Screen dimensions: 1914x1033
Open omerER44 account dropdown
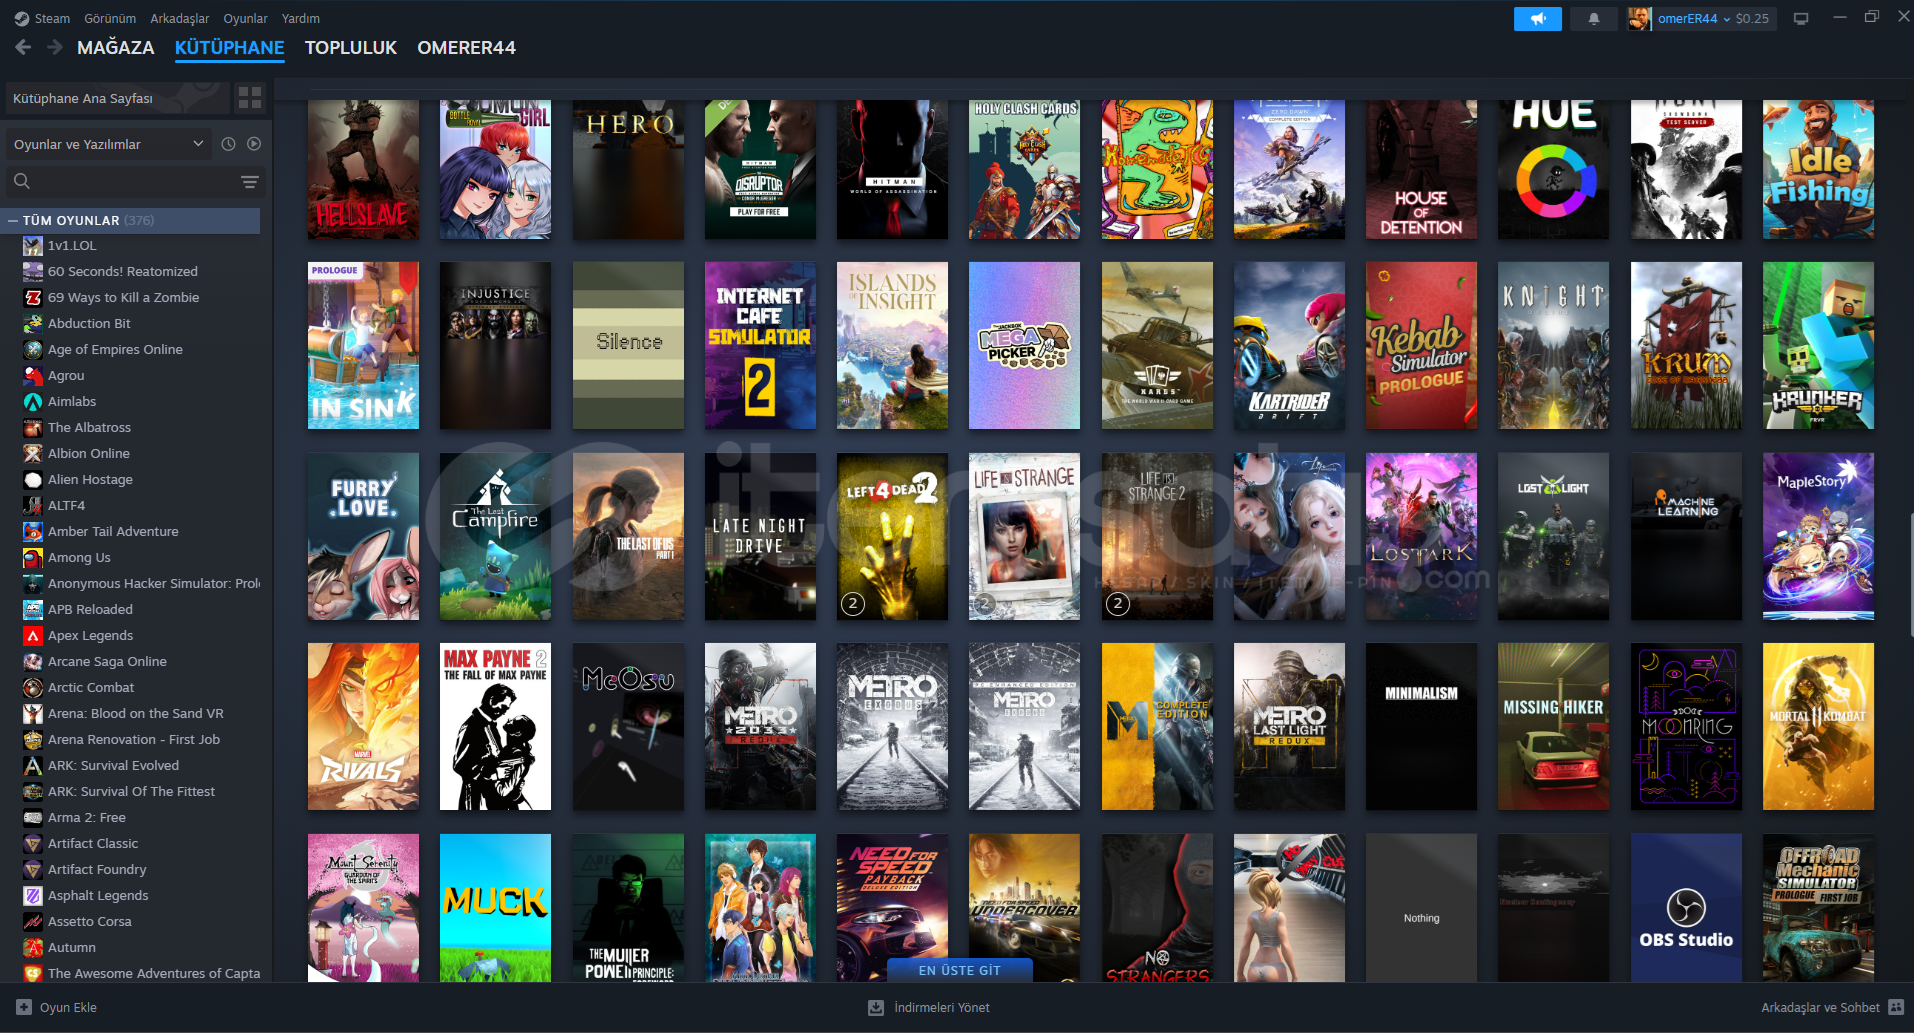tap(1694, 18)
